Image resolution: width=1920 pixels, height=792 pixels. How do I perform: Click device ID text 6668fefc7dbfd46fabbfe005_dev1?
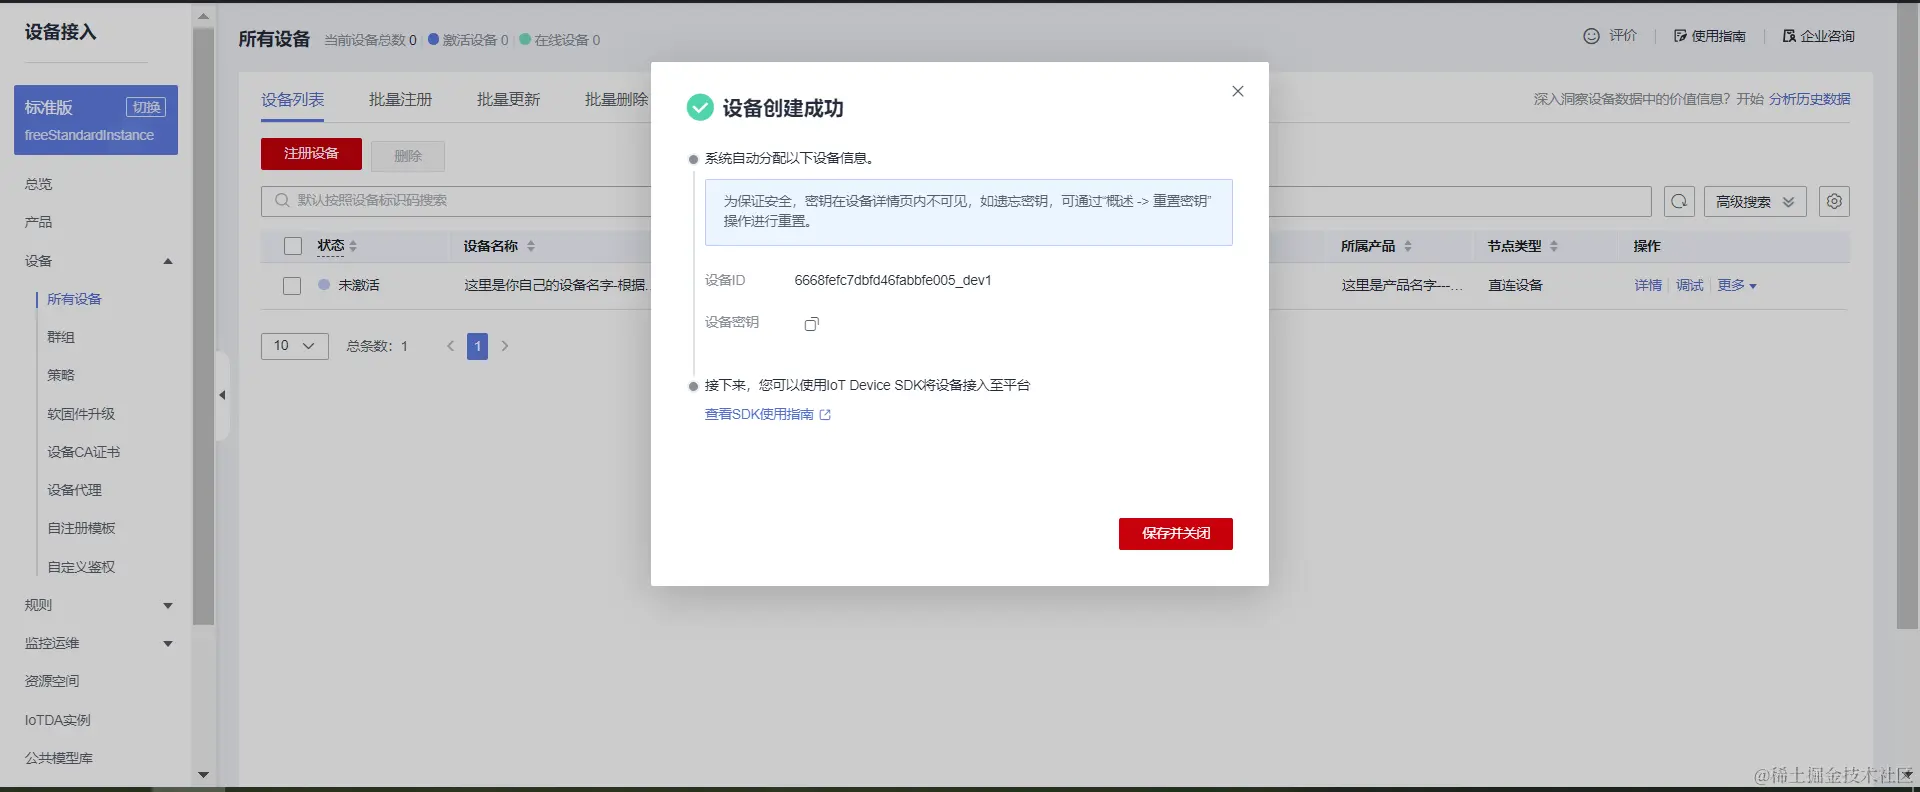(x=893, y=281)
